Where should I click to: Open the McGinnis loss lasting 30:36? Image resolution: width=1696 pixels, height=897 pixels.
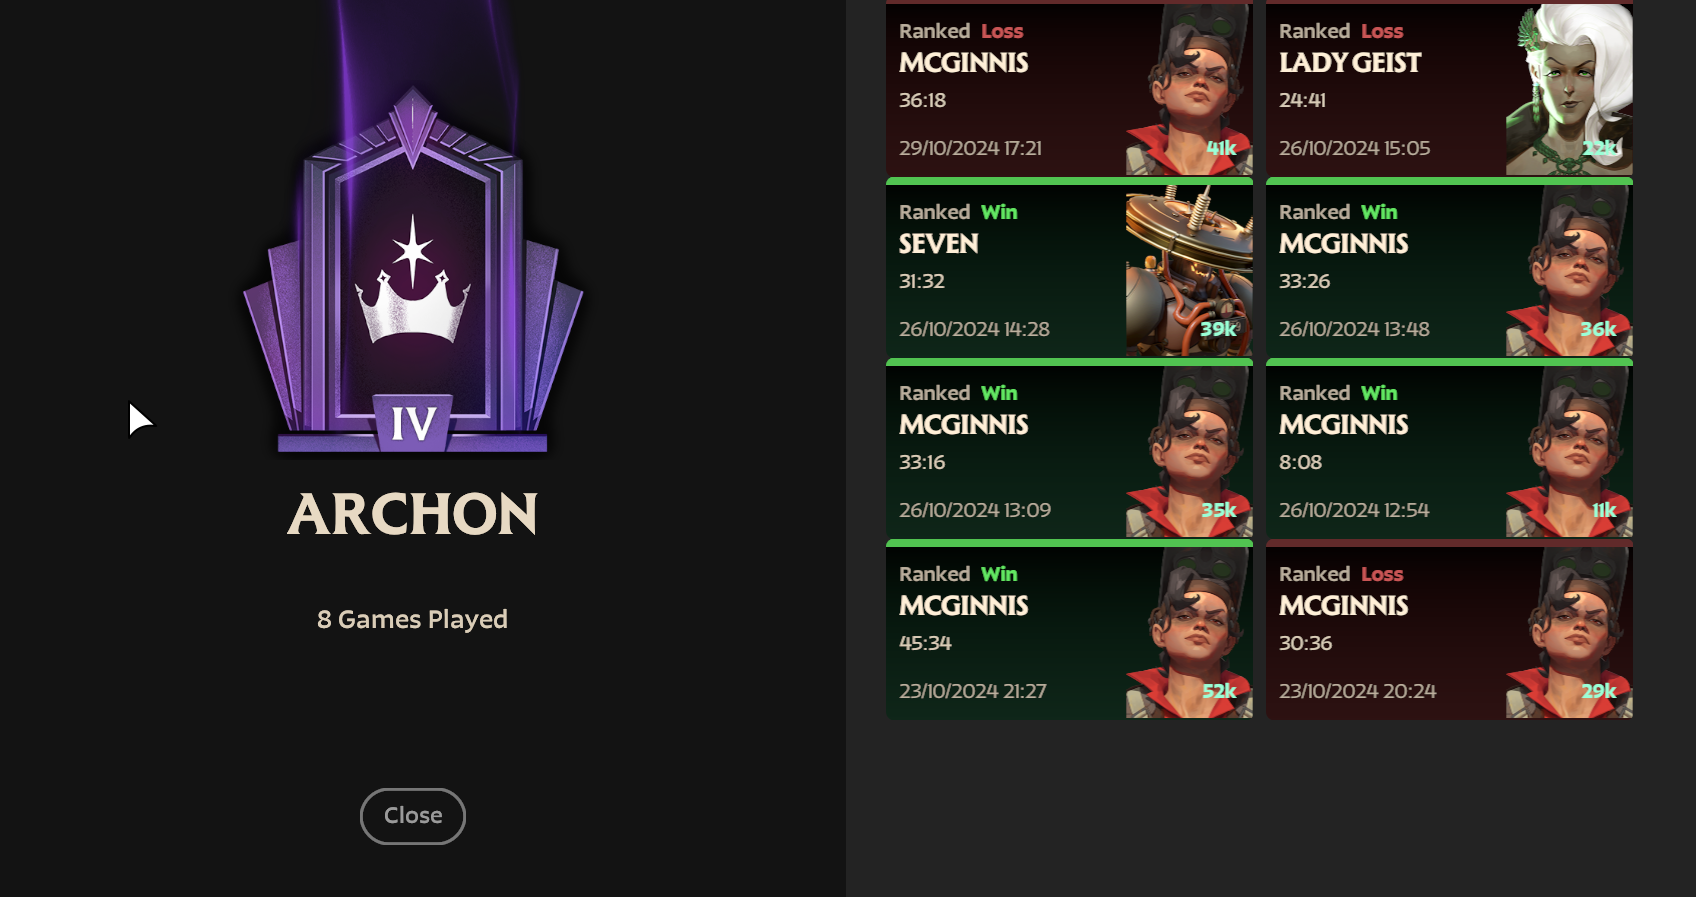[x=1449, y=630]
